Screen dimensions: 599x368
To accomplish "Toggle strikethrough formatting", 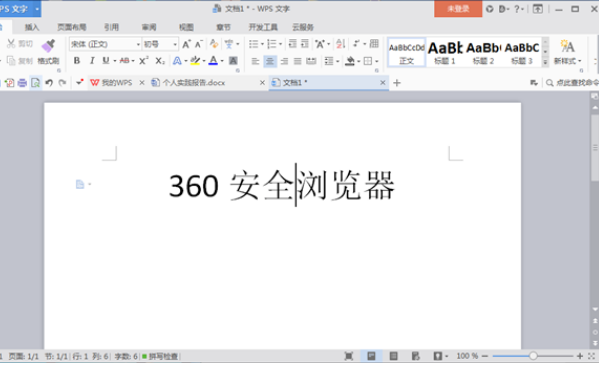I will pos(124,60).
